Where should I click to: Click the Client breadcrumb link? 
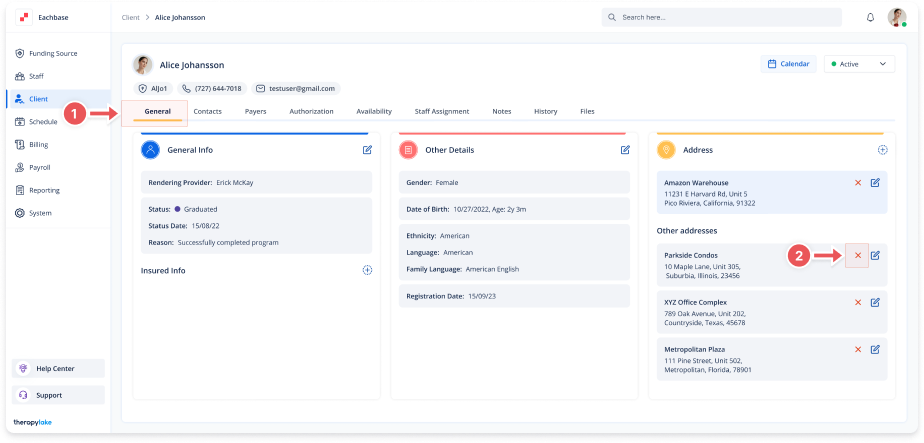point(130,18)
